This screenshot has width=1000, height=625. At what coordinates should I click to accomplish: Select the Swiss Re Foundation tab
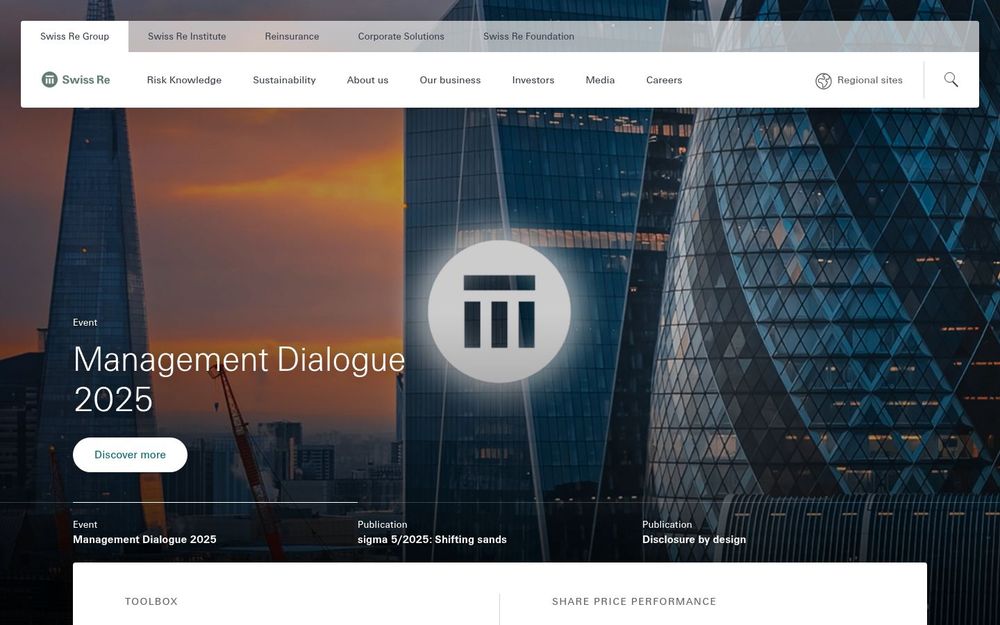(528, 35)
